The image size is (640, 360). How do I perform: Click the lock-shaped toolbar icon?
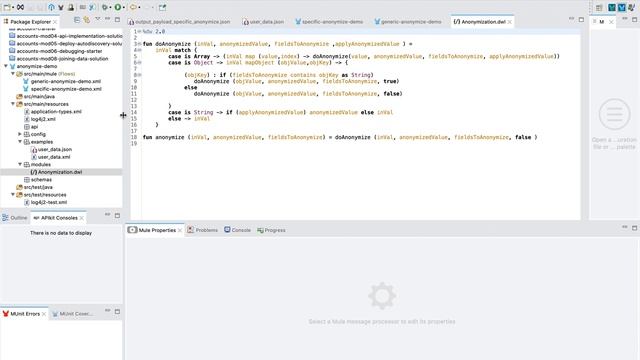click(x=71, y=7)
